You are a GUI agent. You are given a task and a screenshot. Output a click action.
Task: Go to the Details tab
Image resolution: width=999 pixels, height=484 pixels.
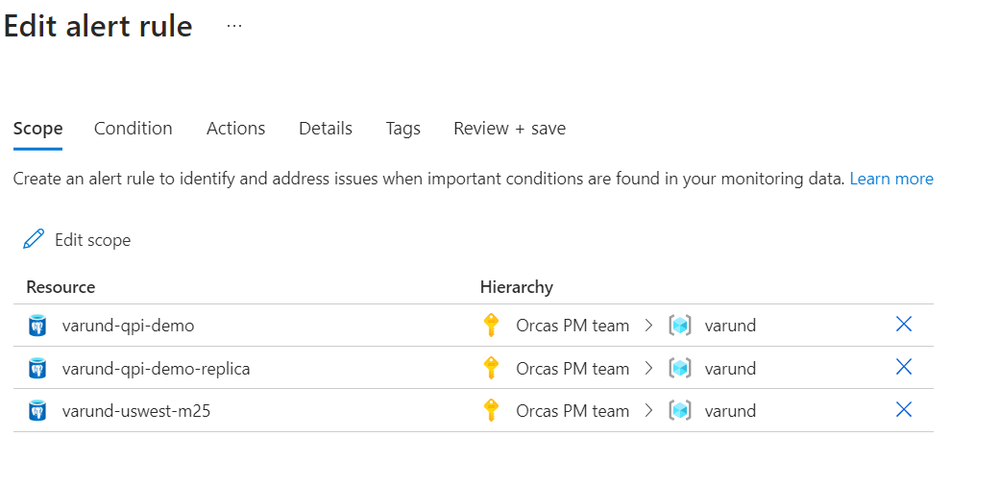[325, 128]
